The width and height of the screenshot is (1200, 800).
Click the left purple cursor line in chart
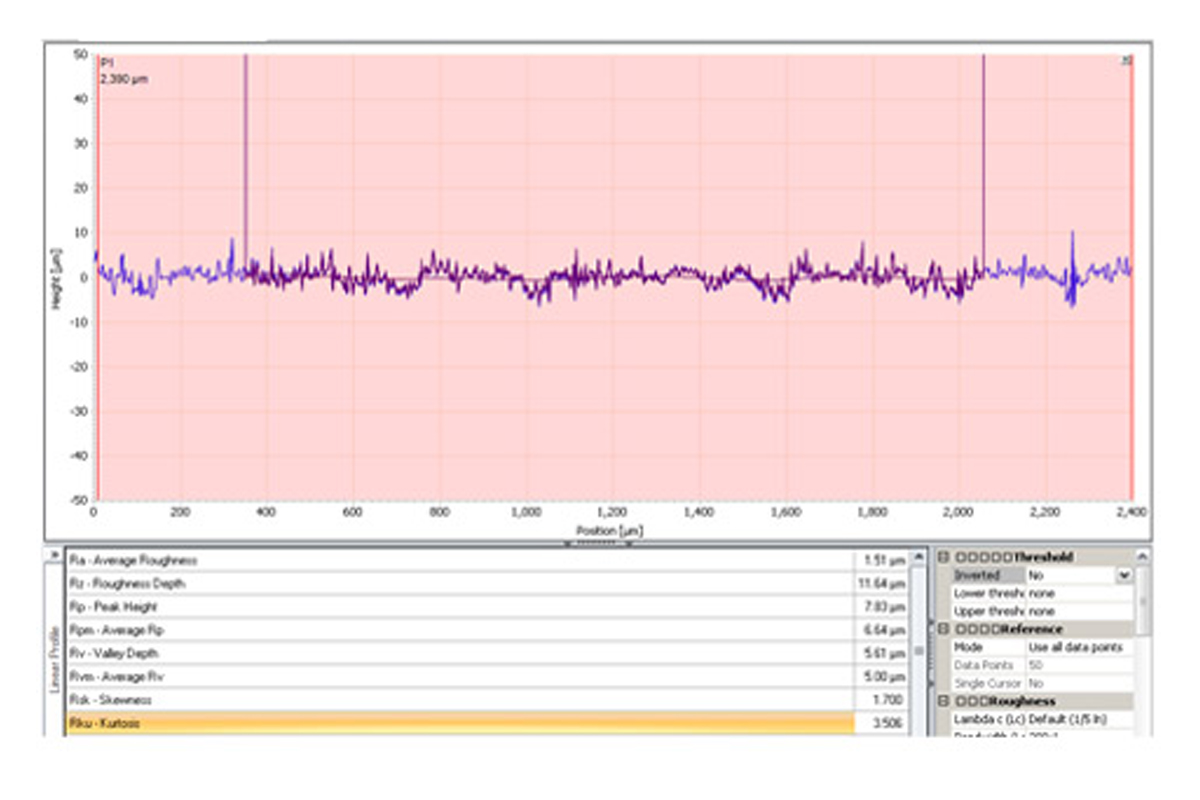pos(246,150)
